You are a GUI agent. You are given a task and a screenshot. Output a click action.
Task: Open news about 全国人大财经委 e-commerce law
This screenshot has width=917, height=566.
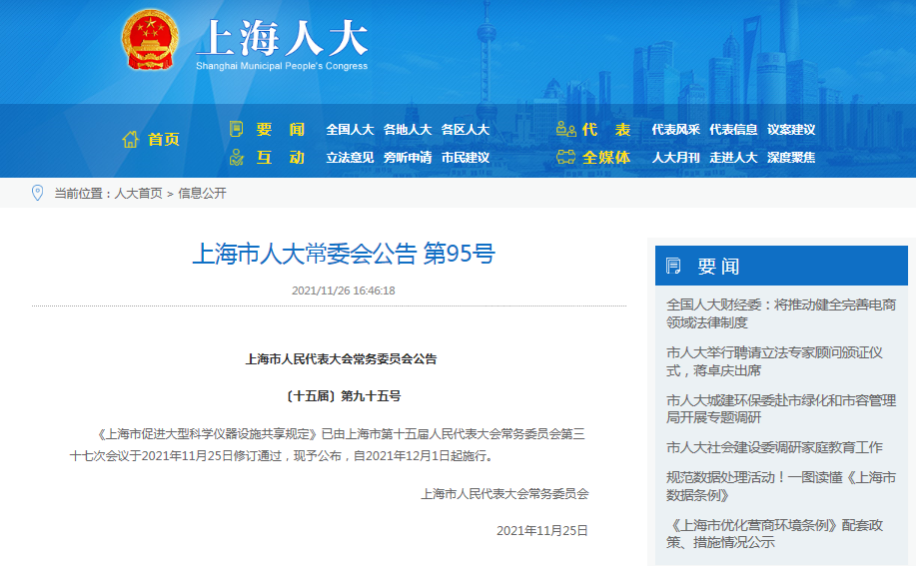coord(780,313)
